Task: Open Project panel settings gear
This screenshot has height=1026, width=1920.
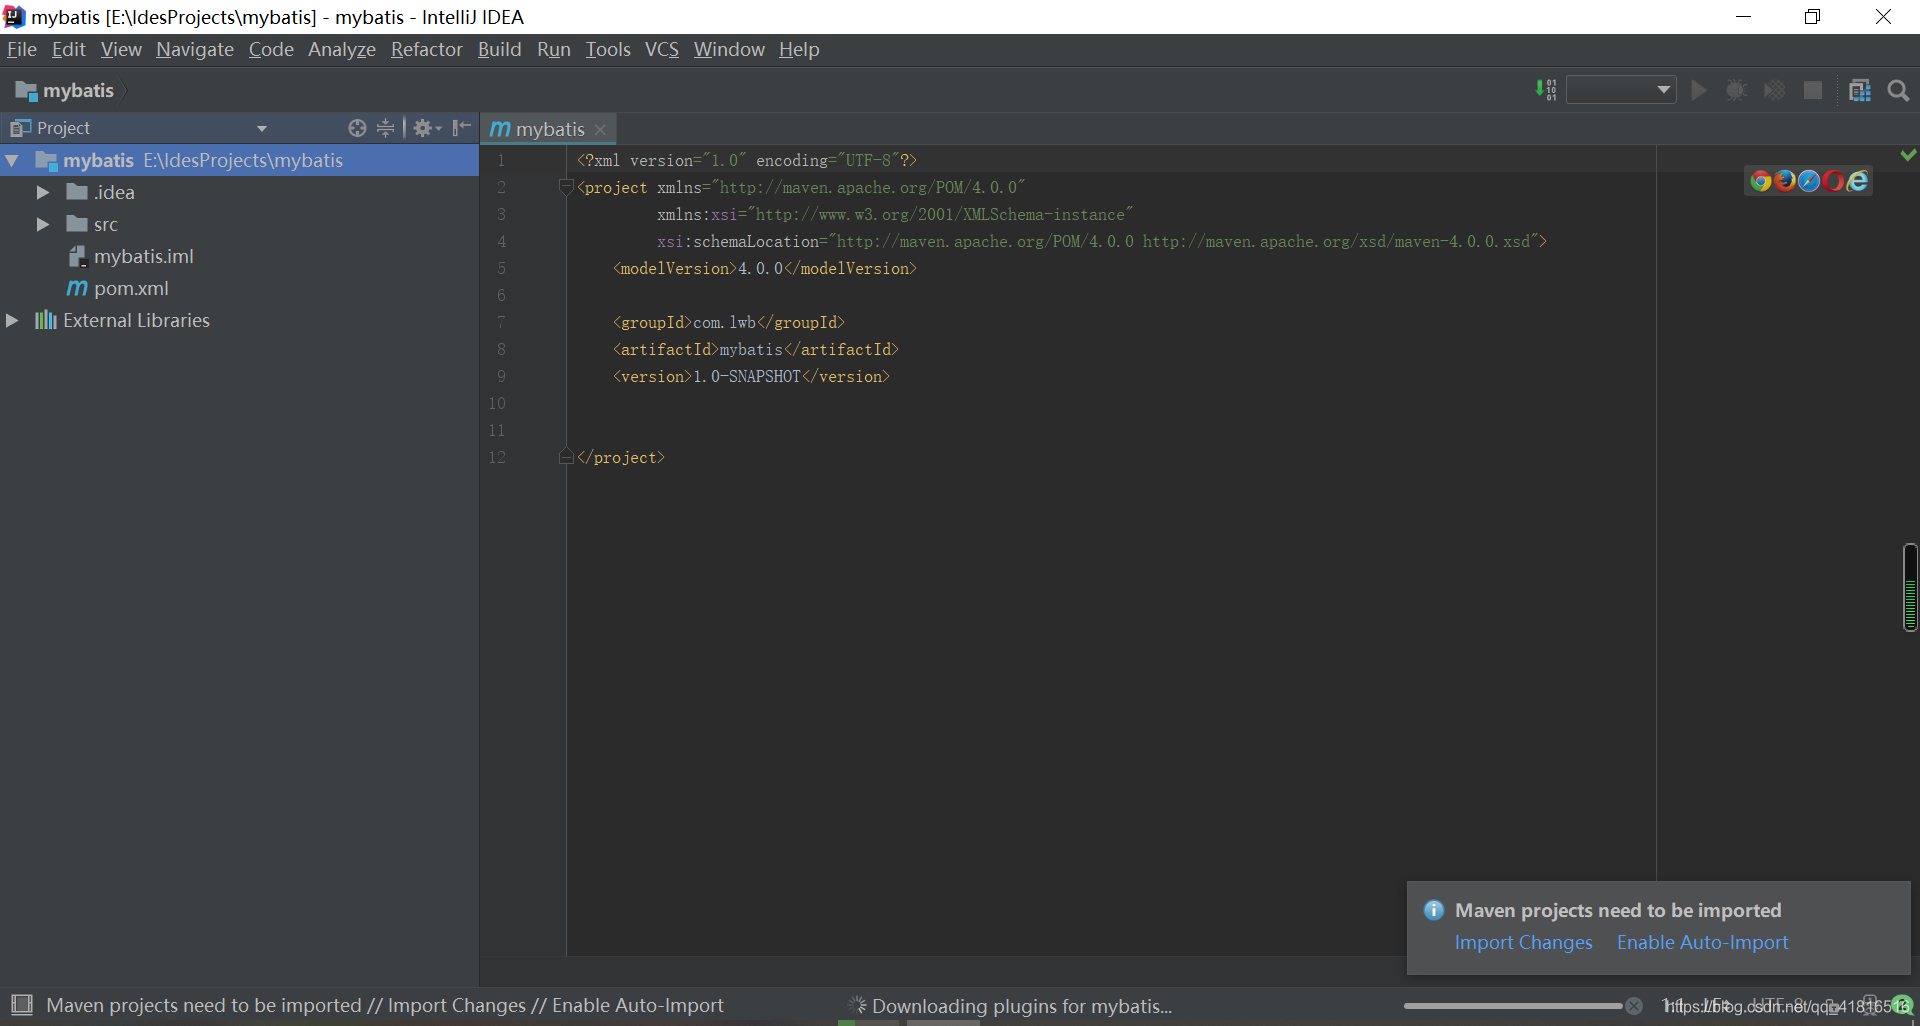Action: coord(426,128)
